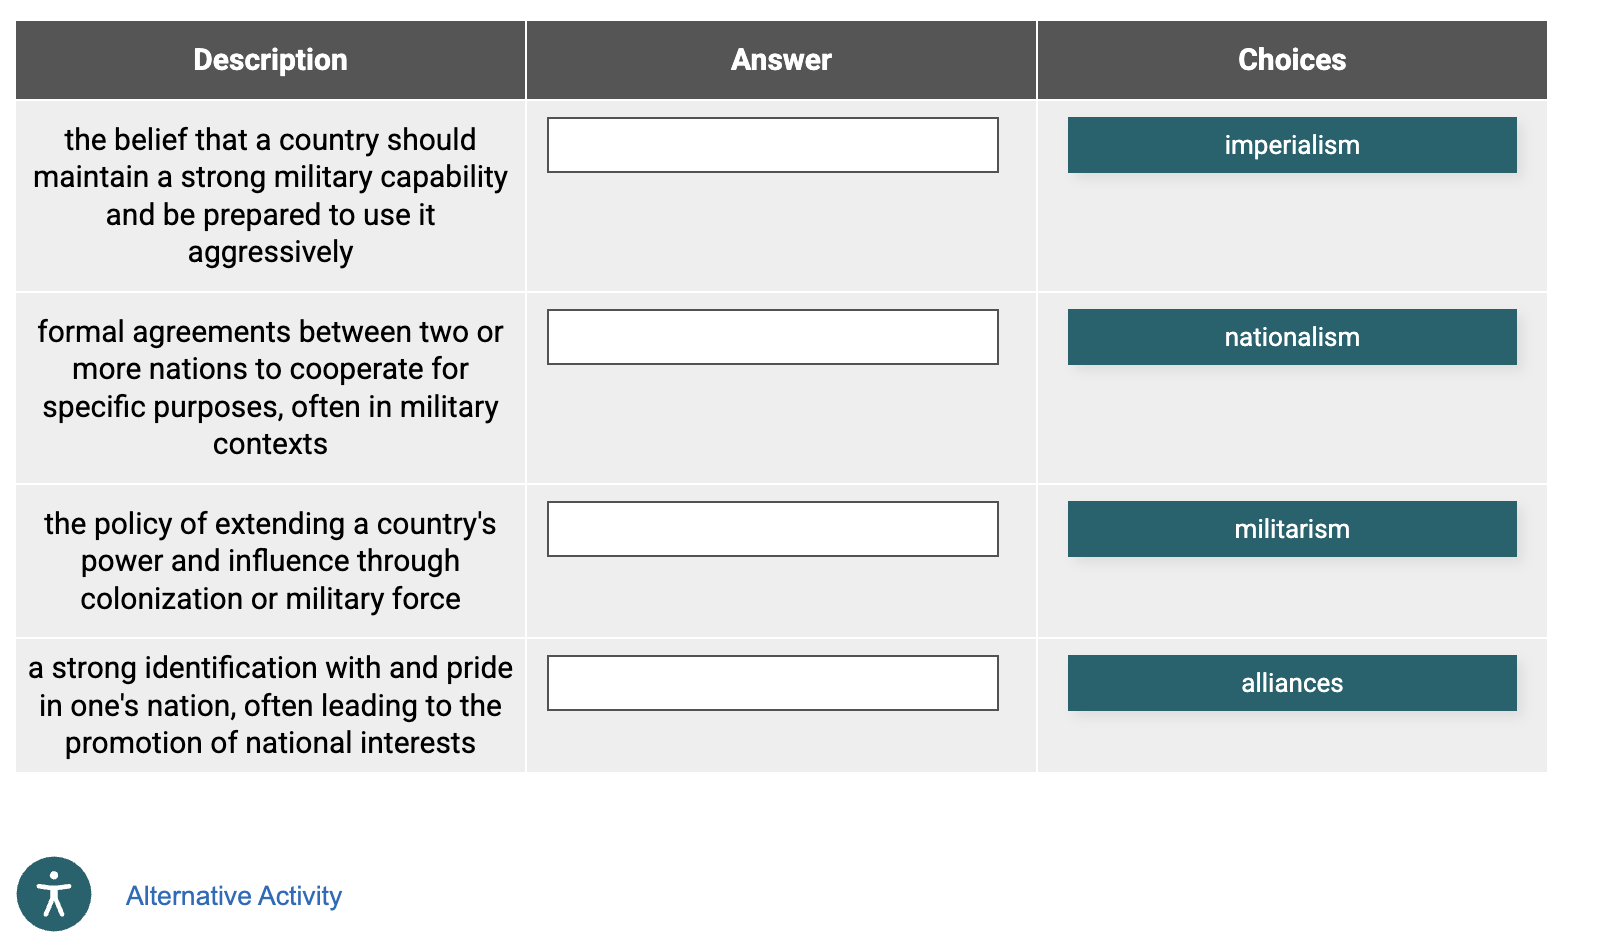Click the teal circle around the accessibility symbol
This screenshot has width=1612, height=946.
[x=55, y=894]
